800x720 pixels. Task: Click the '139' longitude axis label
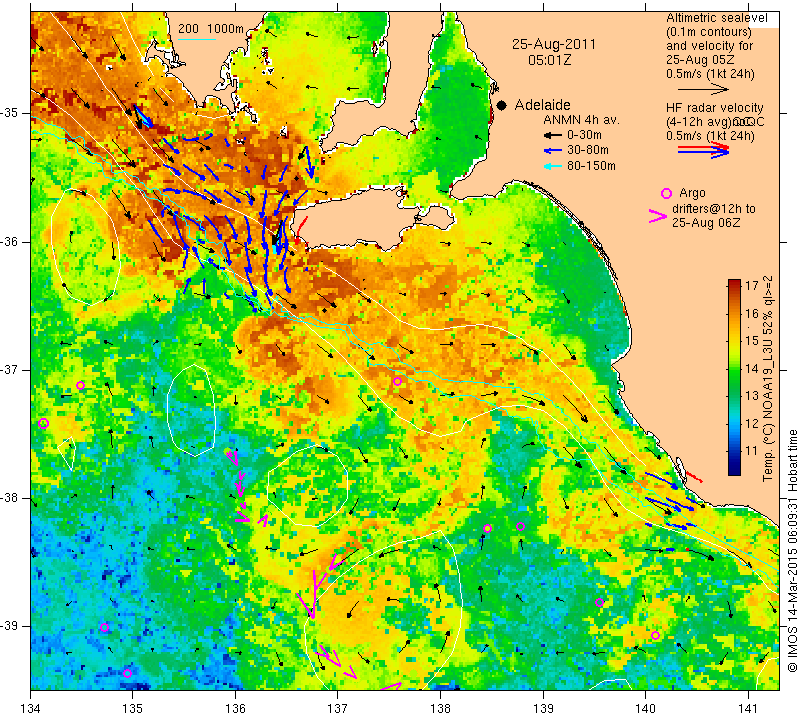point(543,708)
